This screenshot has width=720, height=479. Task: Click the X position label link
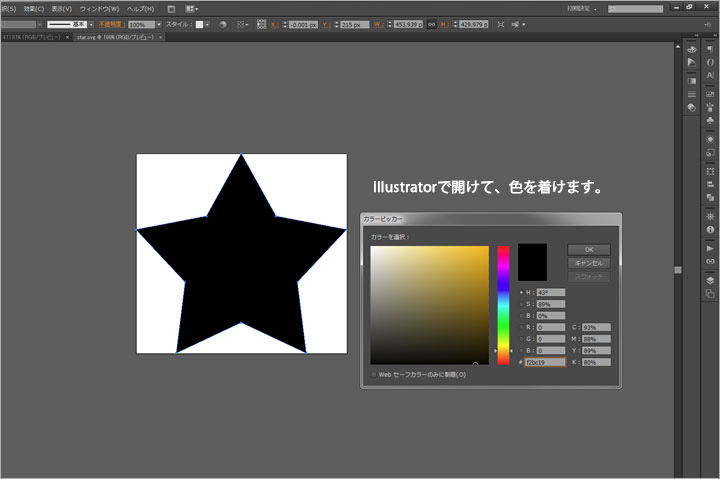(274, 24)
